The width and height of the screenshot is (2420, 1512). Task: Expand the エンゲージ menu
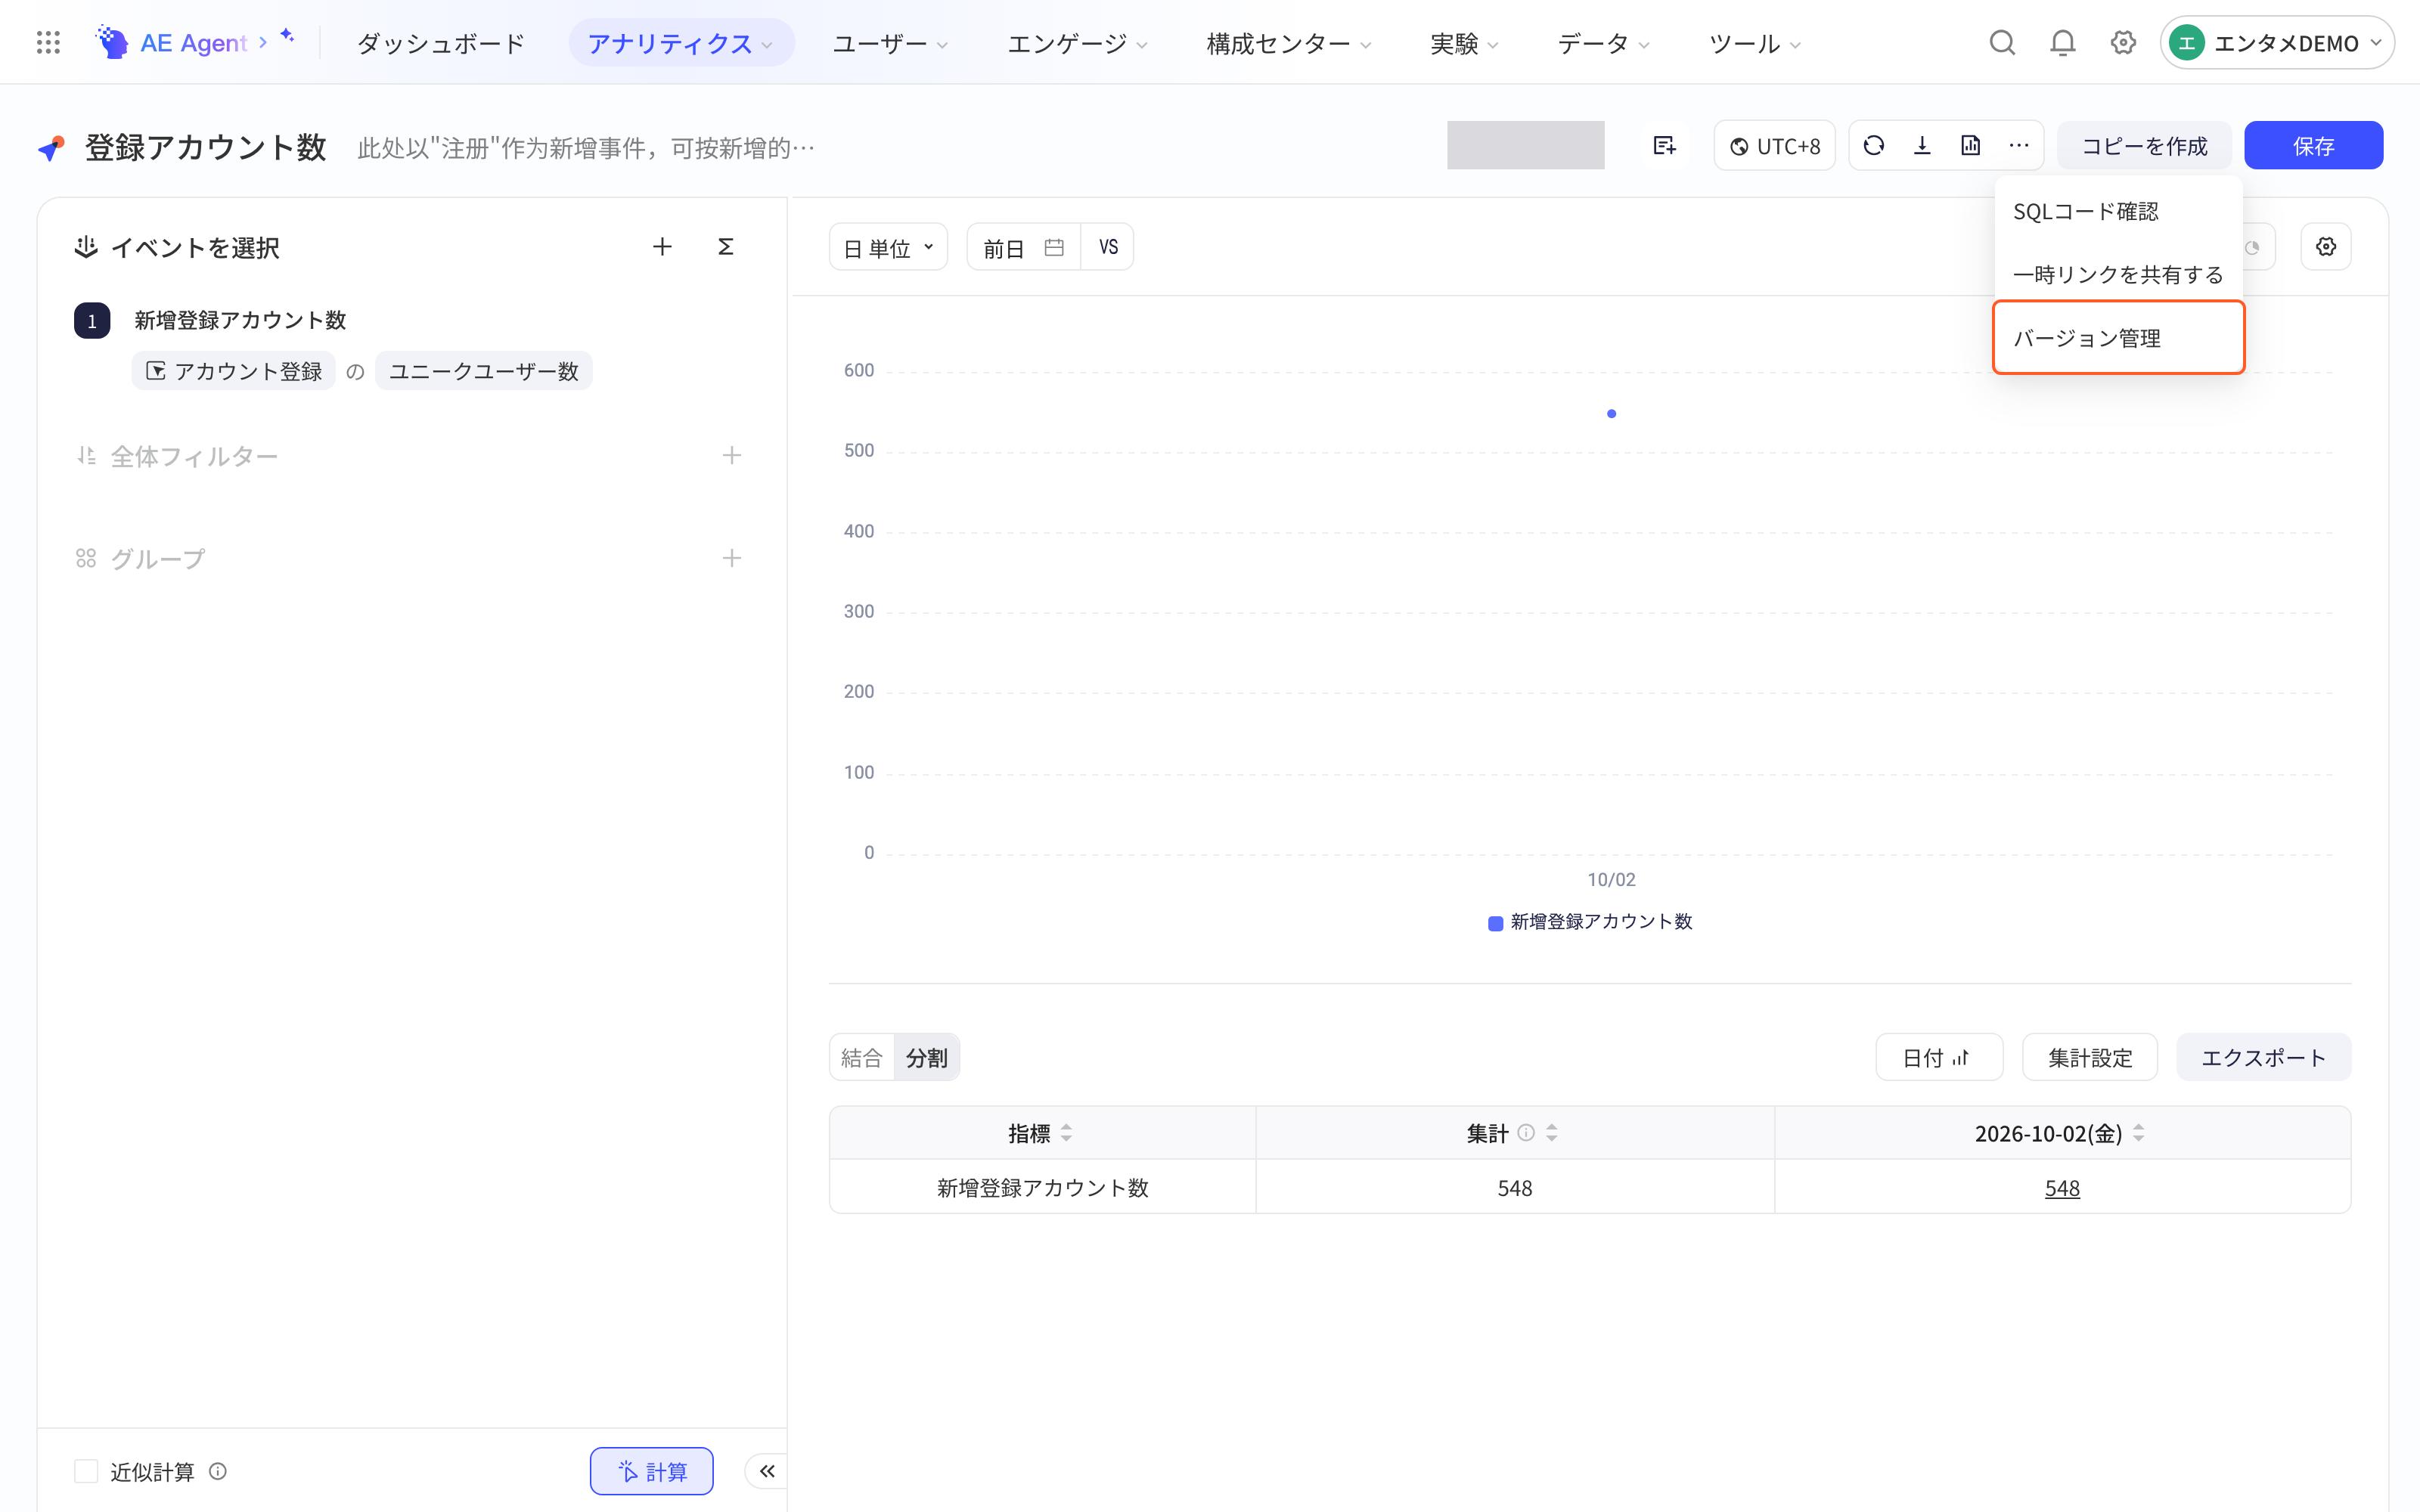point(1077,43)
